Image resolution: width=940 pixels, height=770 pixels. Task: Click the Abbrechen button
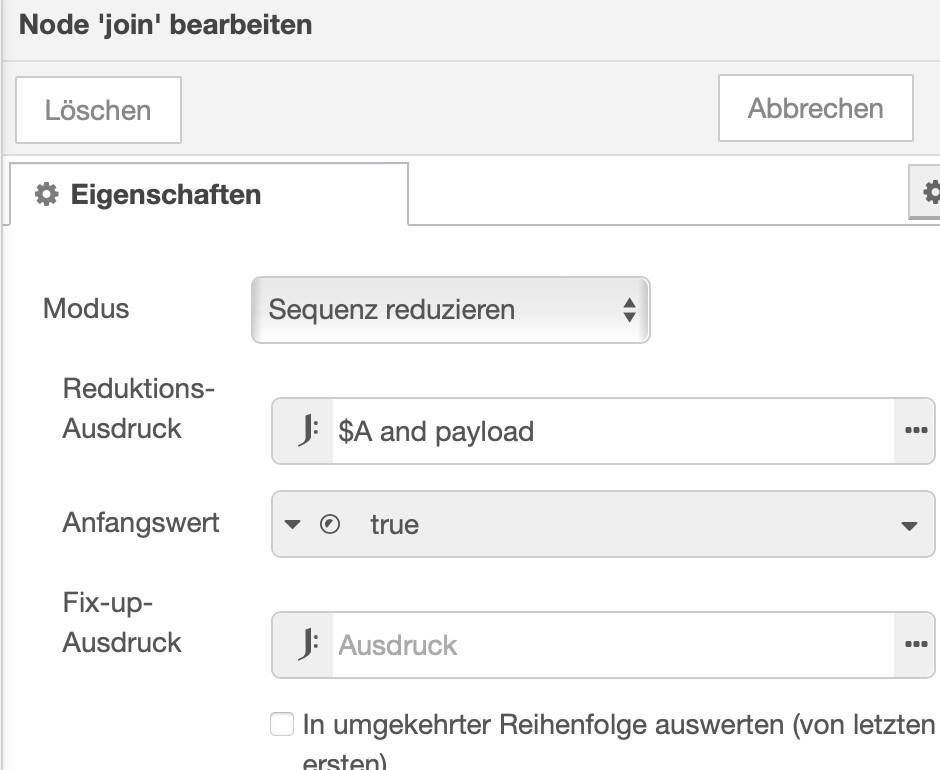click(815, 108)
